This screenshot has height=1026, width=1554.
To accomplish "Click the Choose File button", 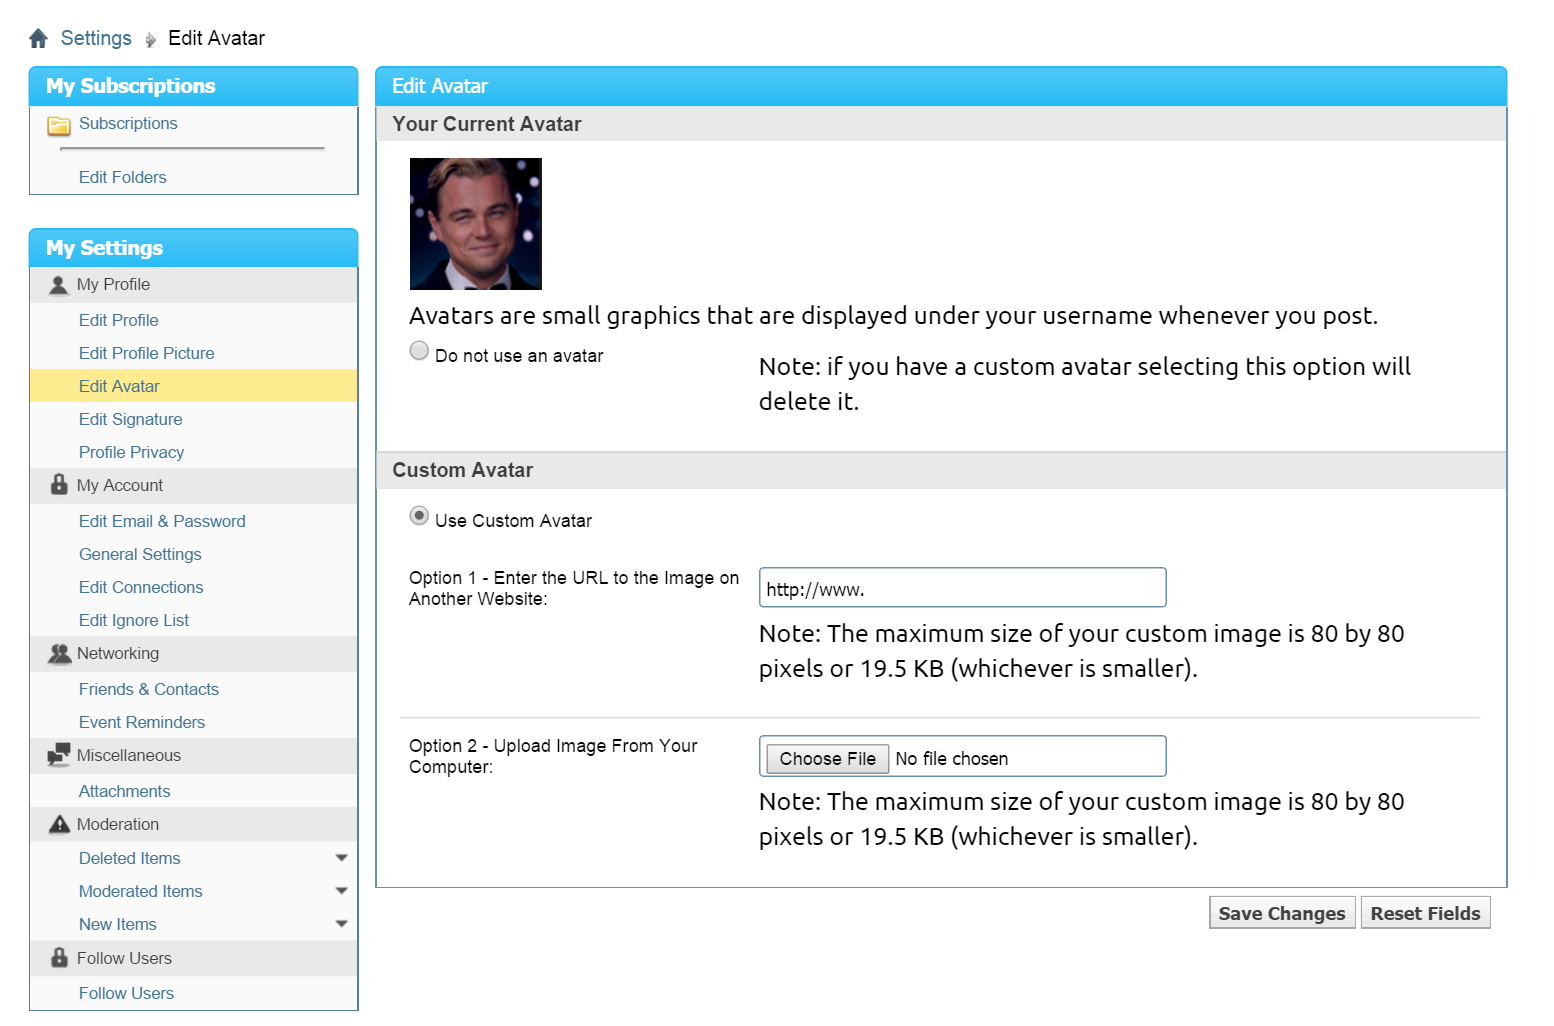I will pyautogui.click(x=827, y=759).
